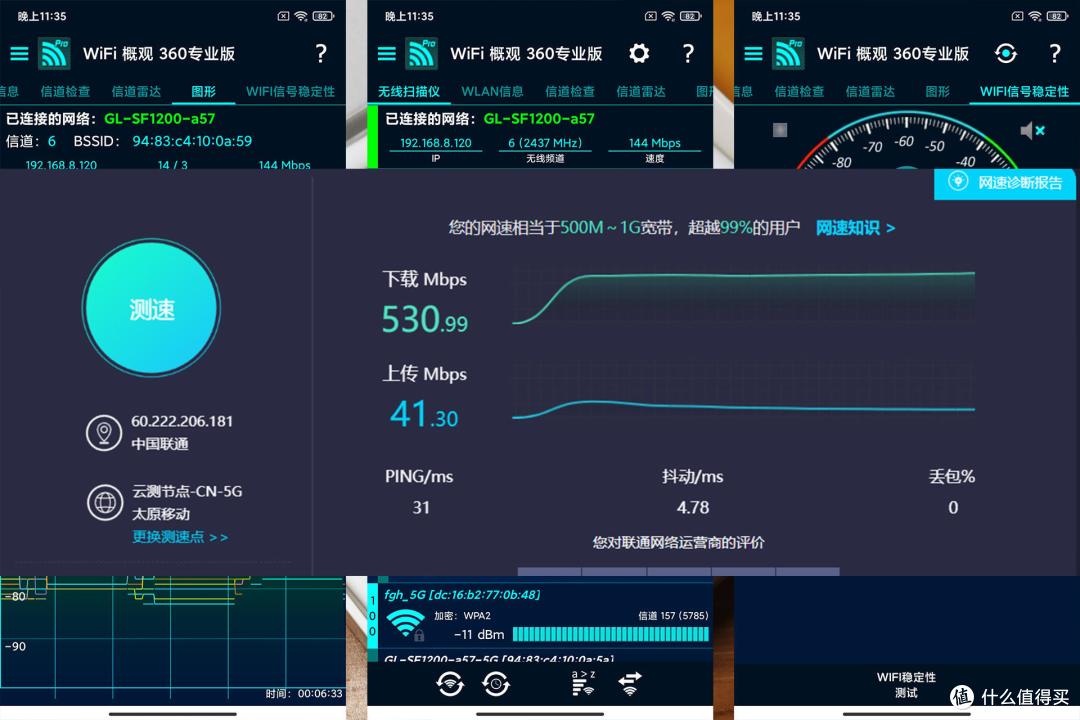Open WIFI信号稳定性 tab in left screen
The height and width of the screenshot is (720, 1080).
[290, 92]
